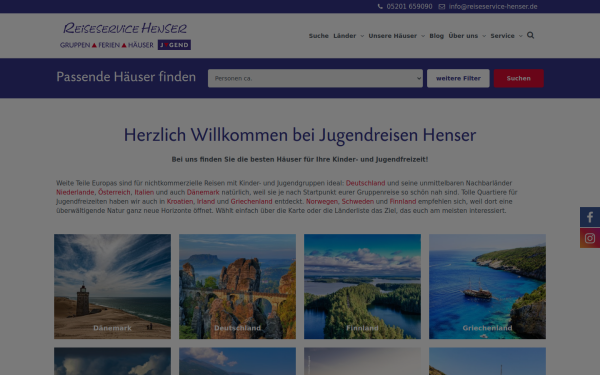Open the Griechenland coast image tile
The width and height of the screenshot is (600, 375).
coord(488,286)
